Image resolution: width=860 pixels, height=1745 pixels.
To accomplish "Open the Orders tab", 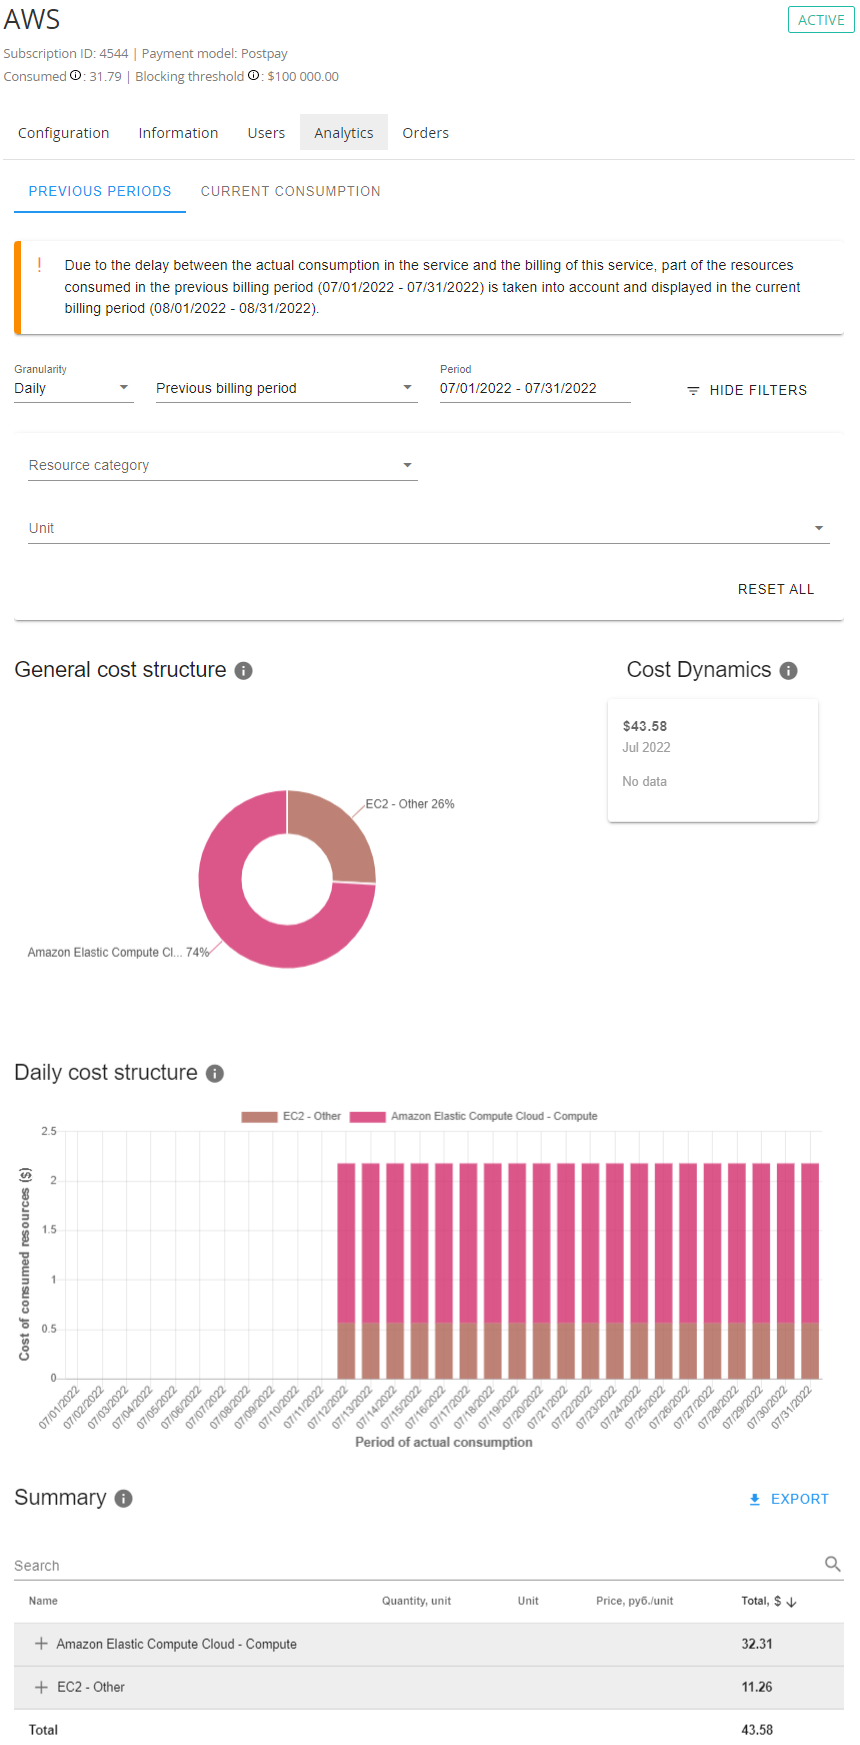I will [x=425, y=133].
